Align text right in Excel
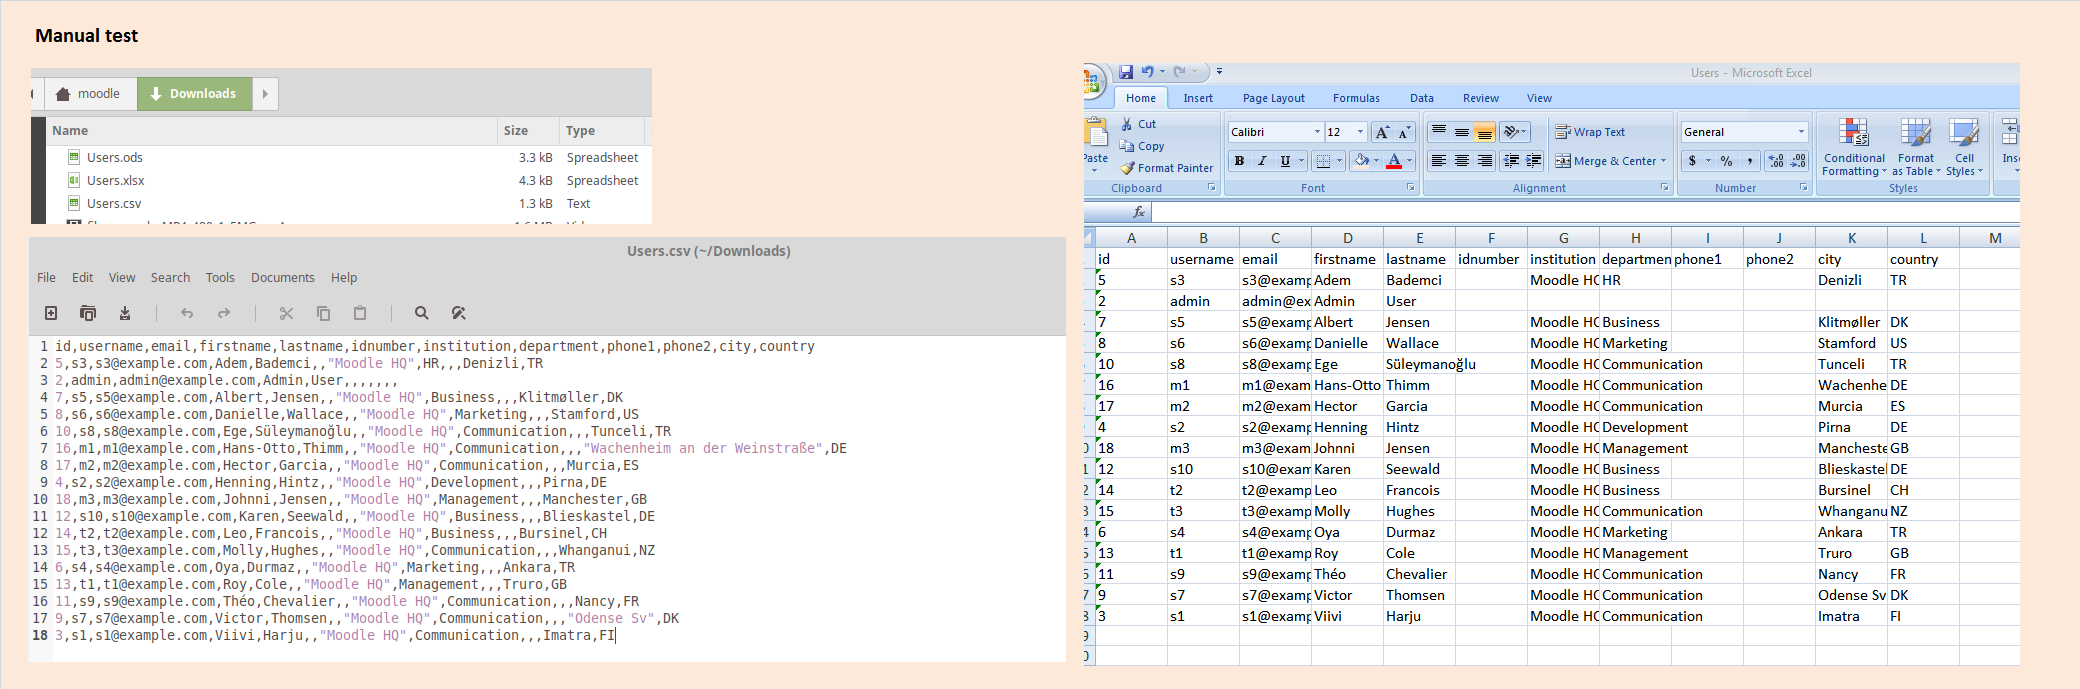This screenshot has width=2080, height=689. (1484, 161)
